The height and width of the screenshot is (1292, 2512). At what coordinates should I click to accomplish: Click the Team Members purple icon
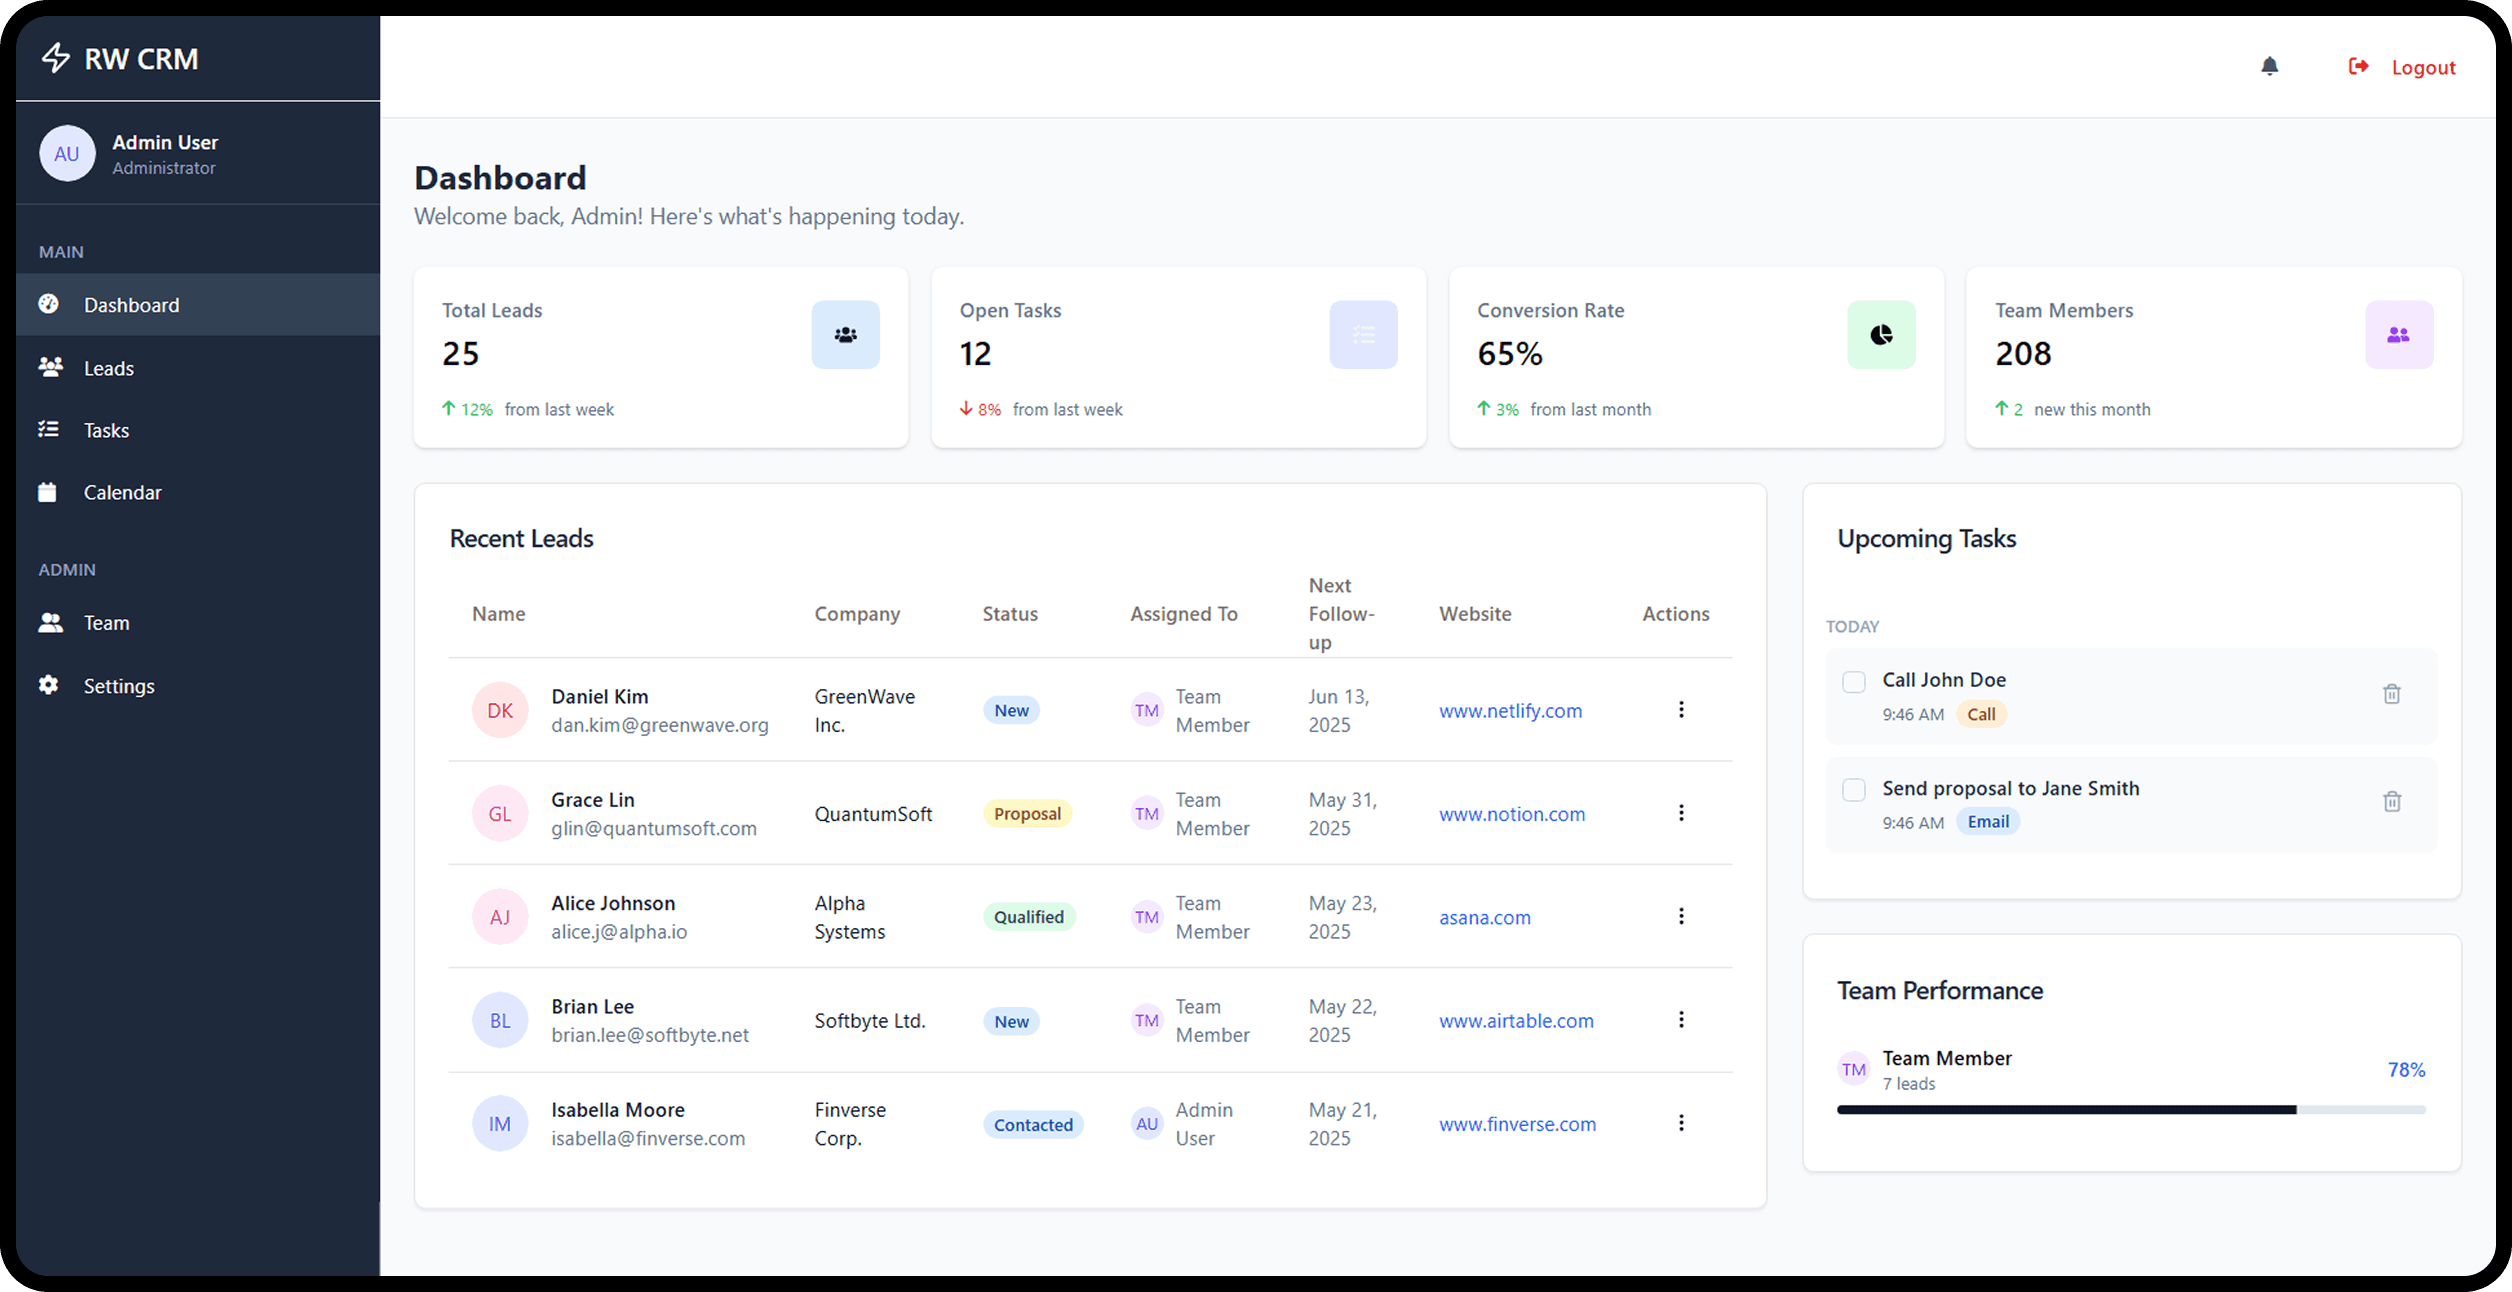[2398, 335]
